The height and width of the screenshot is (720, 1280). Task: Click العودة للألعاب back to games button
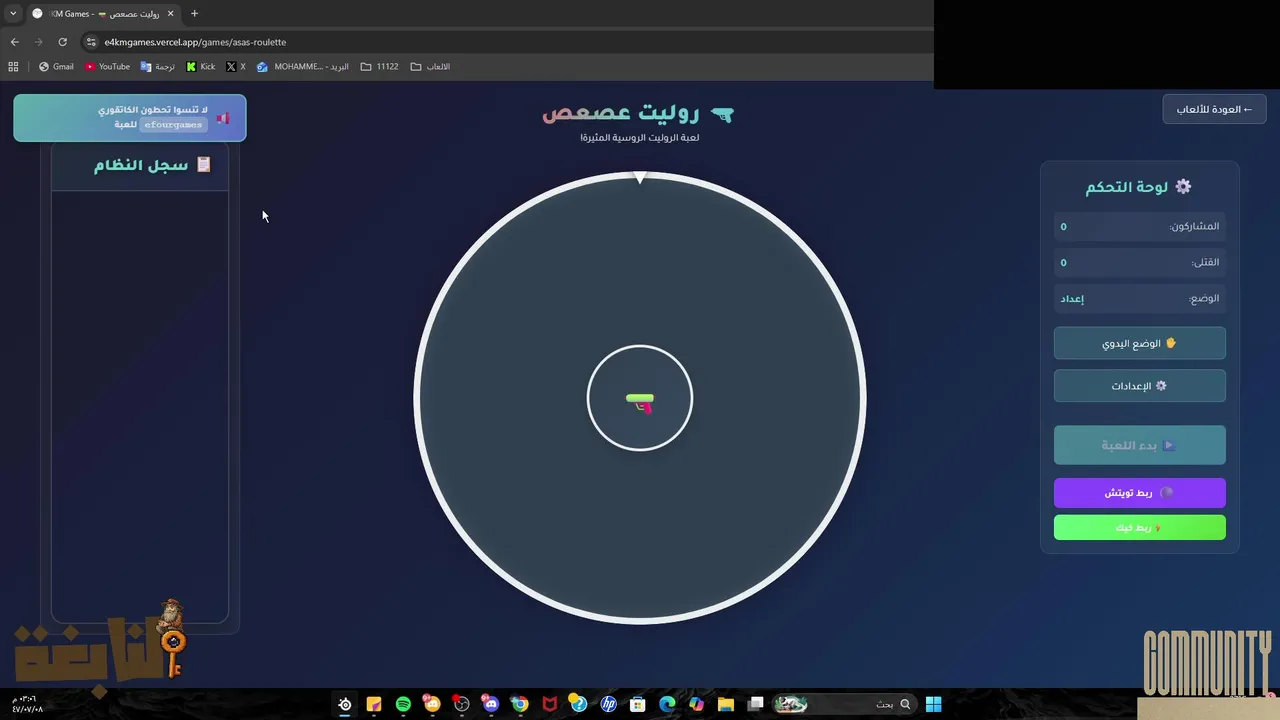click(1214, 109)
